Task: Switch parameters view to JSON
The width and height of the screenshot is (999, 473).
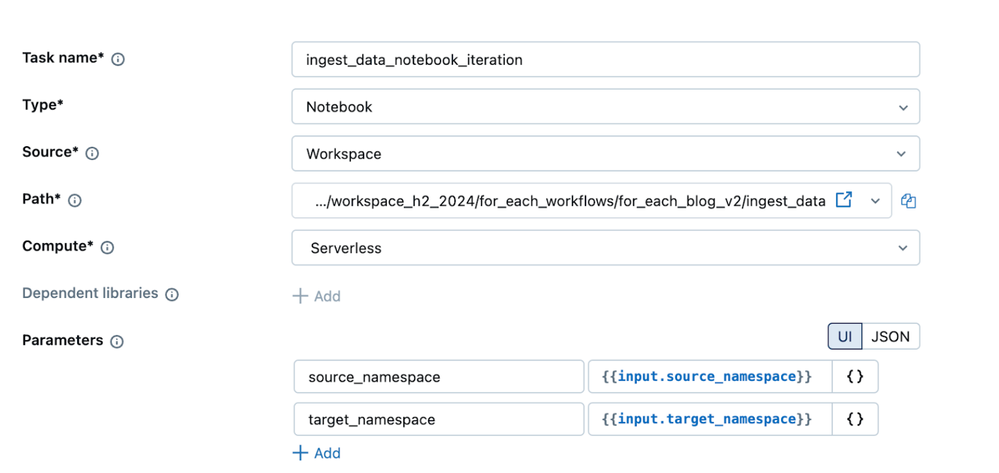Action: pos(890,337)
